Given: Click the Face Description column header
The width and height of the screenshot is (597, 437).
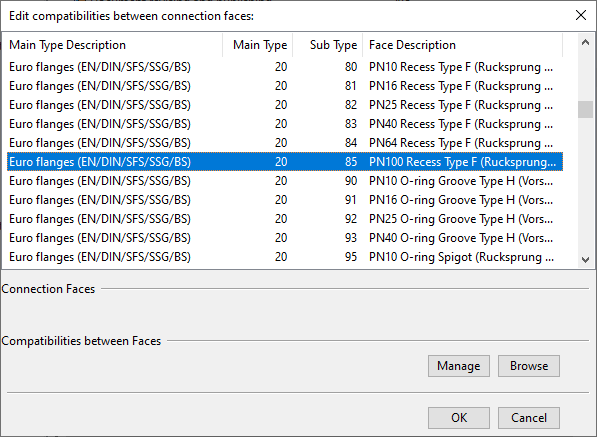Looking at the screenshot, I should coord(463,45).
